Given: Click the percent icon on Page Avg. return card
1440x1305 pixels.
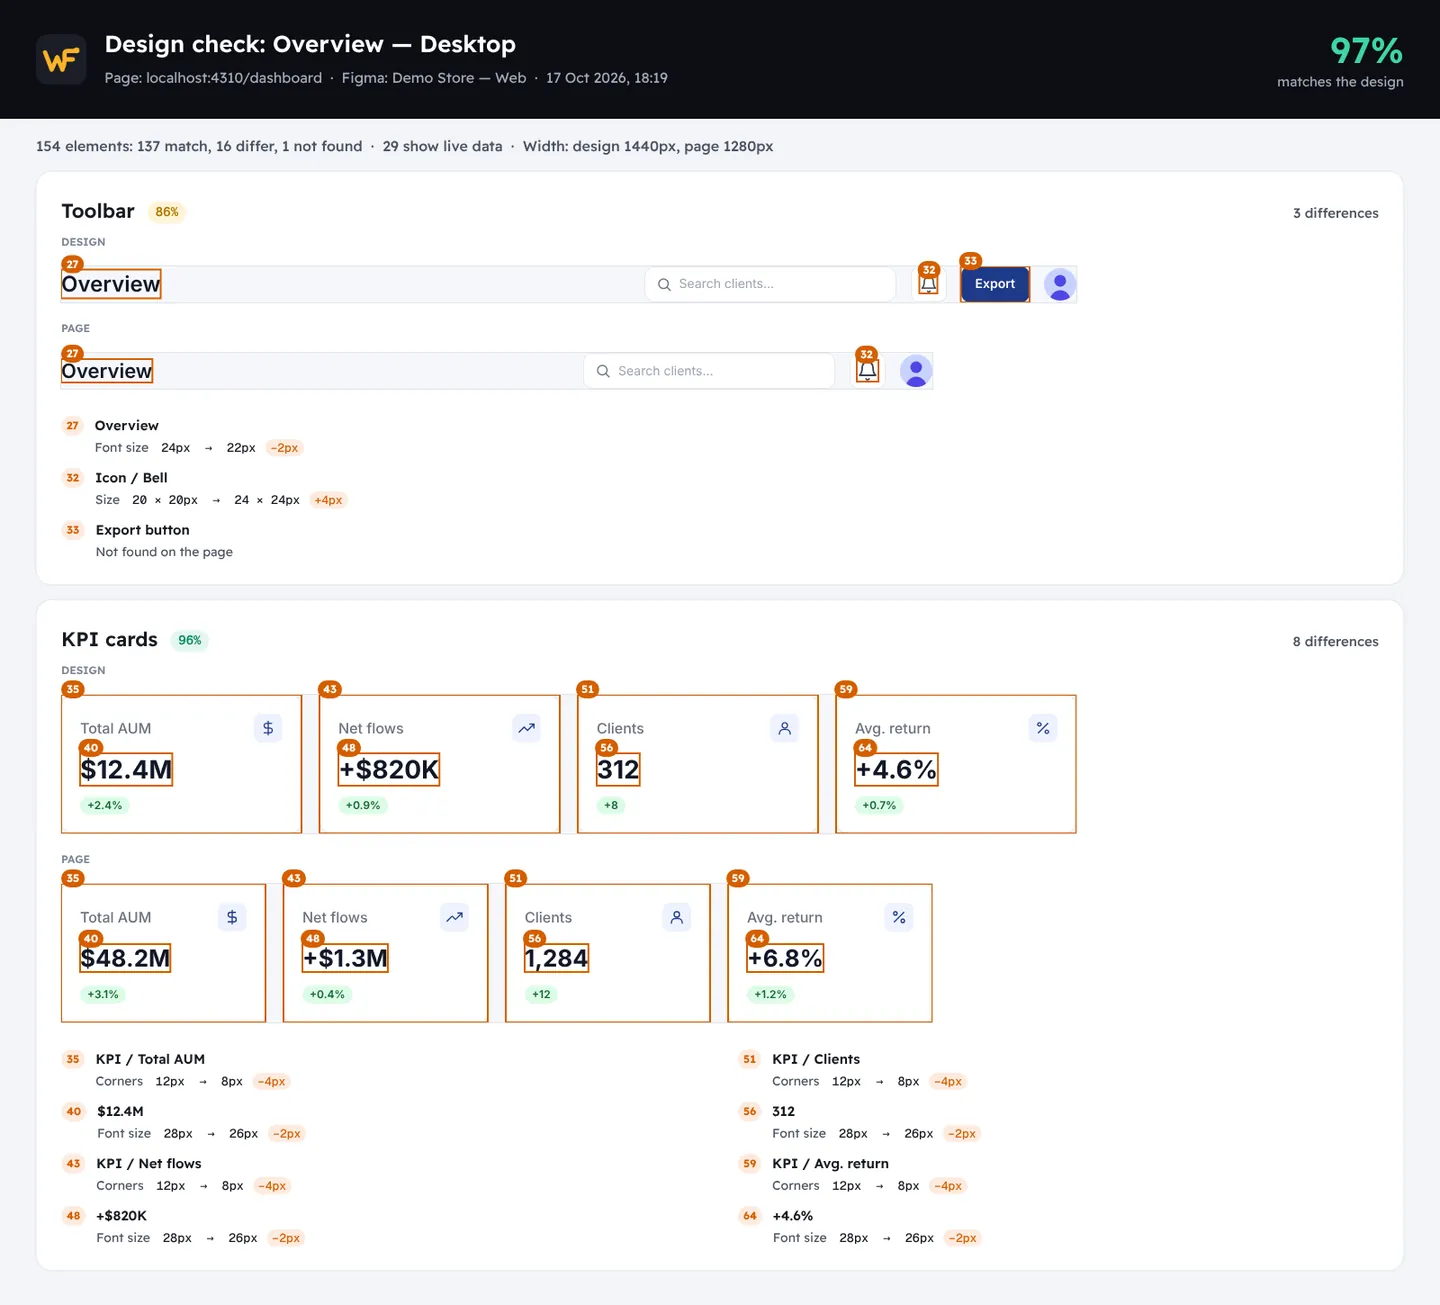Looking at the screenshot, I should 899,917.
